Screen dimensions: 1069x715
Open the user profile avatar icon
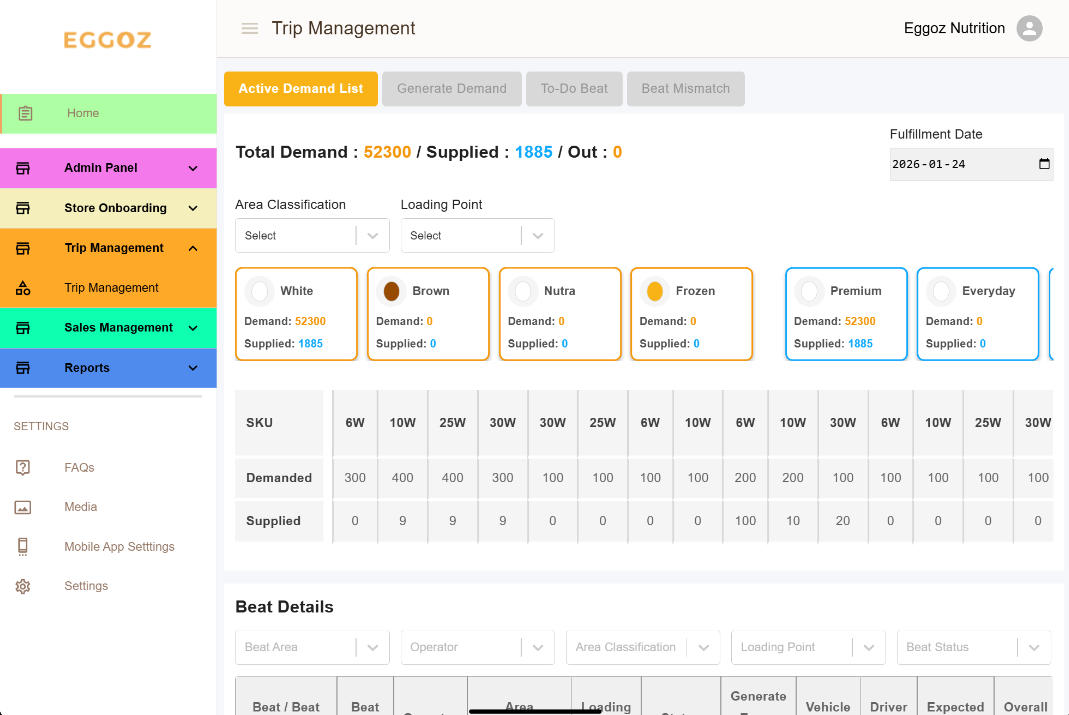[1029, 29]
